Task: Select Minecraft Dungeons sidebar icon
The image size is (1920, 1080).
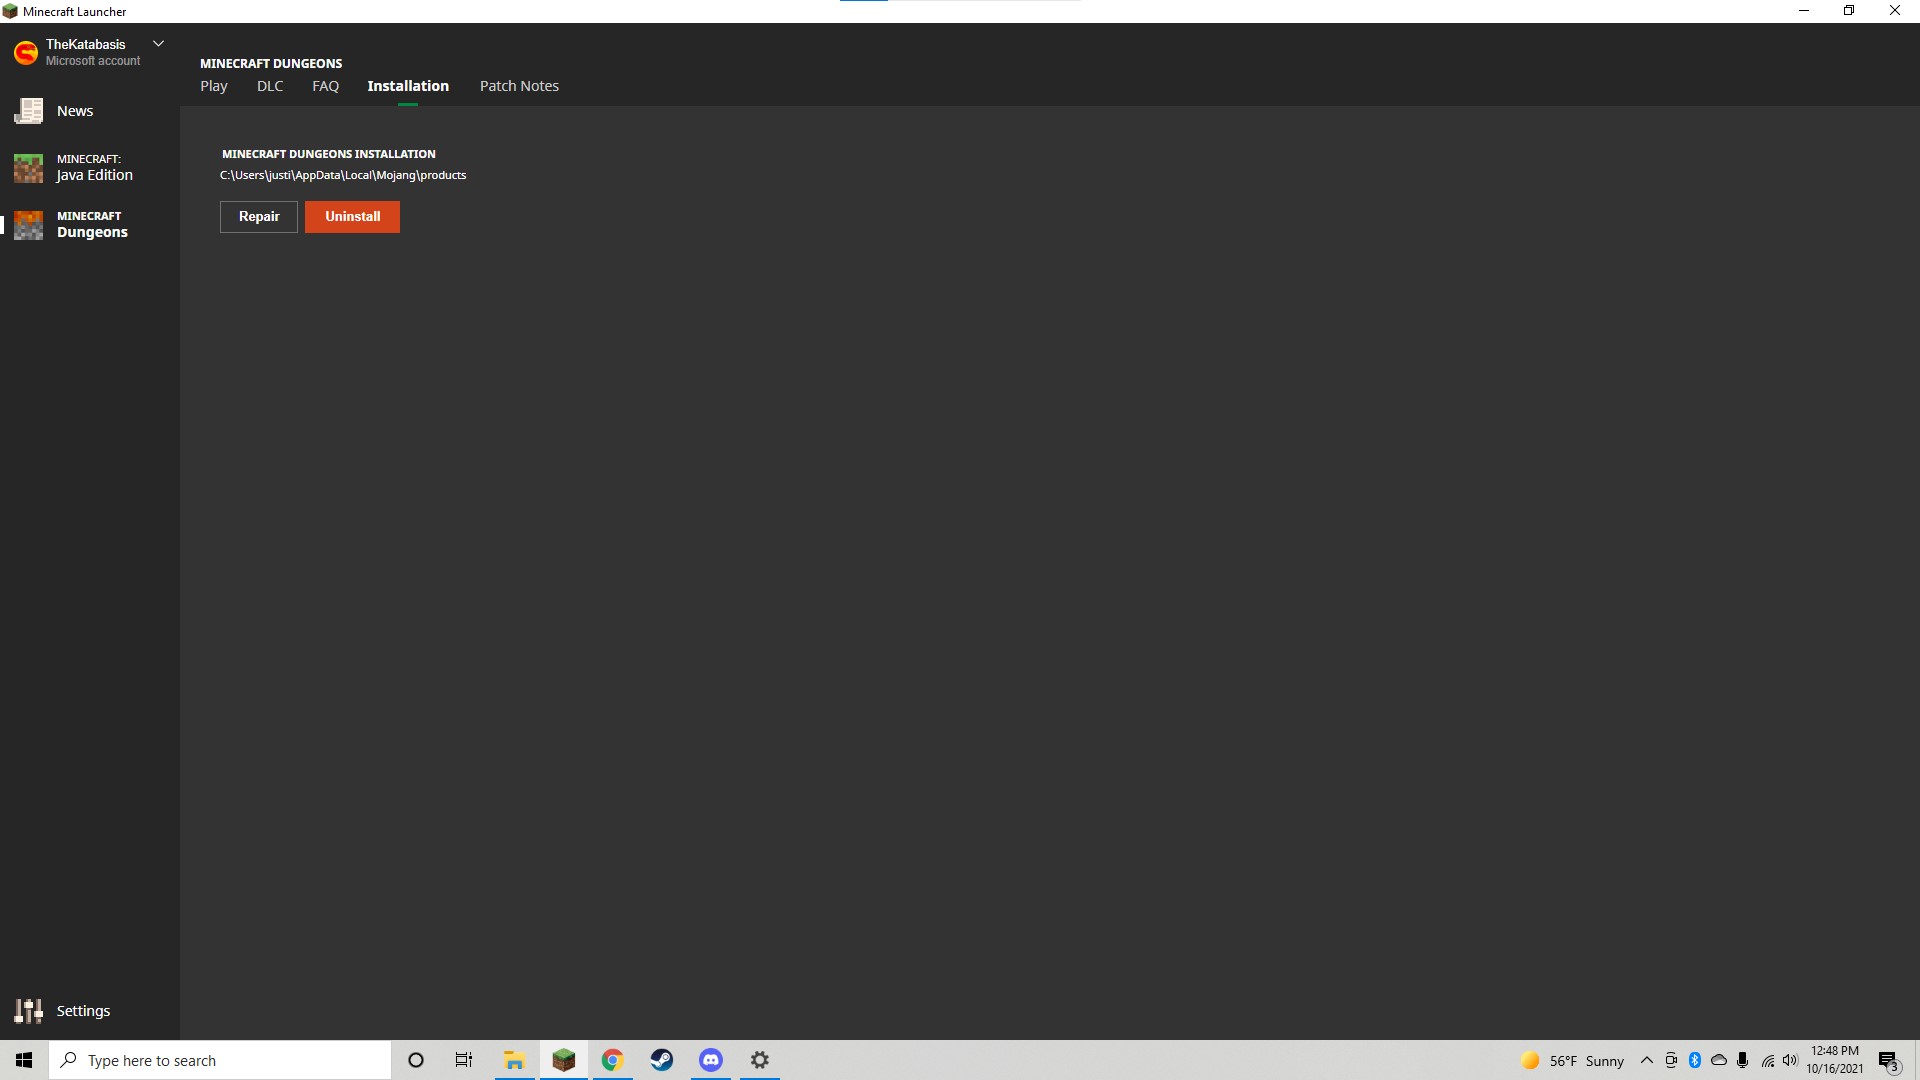Action: [28, 225]
